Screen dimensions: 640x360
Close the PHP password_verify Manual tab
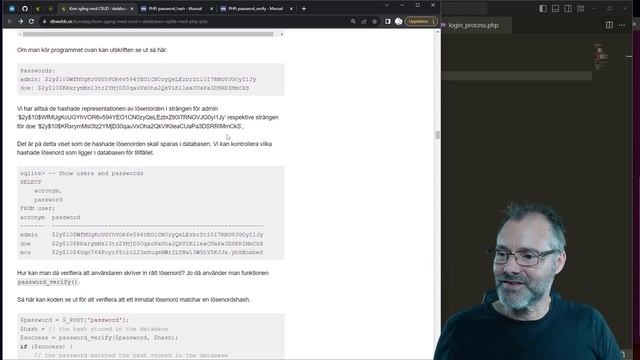(x=291, y=9)
